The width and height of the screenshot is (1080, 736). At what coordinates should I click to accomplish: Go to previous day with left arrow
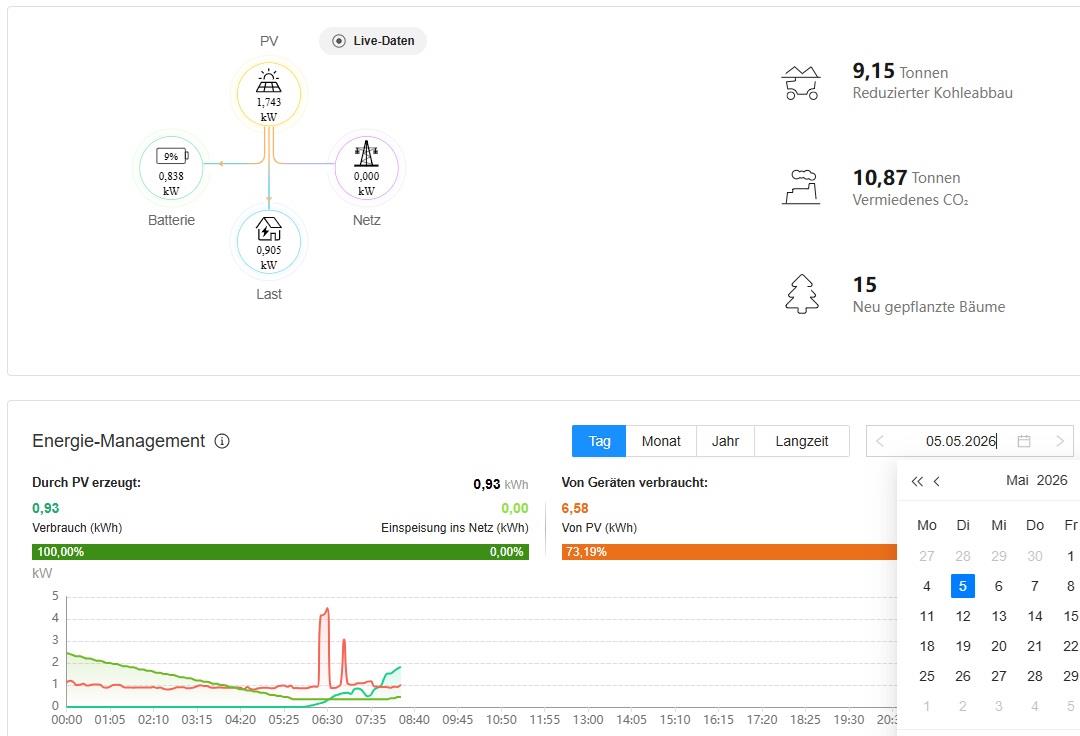880,441
